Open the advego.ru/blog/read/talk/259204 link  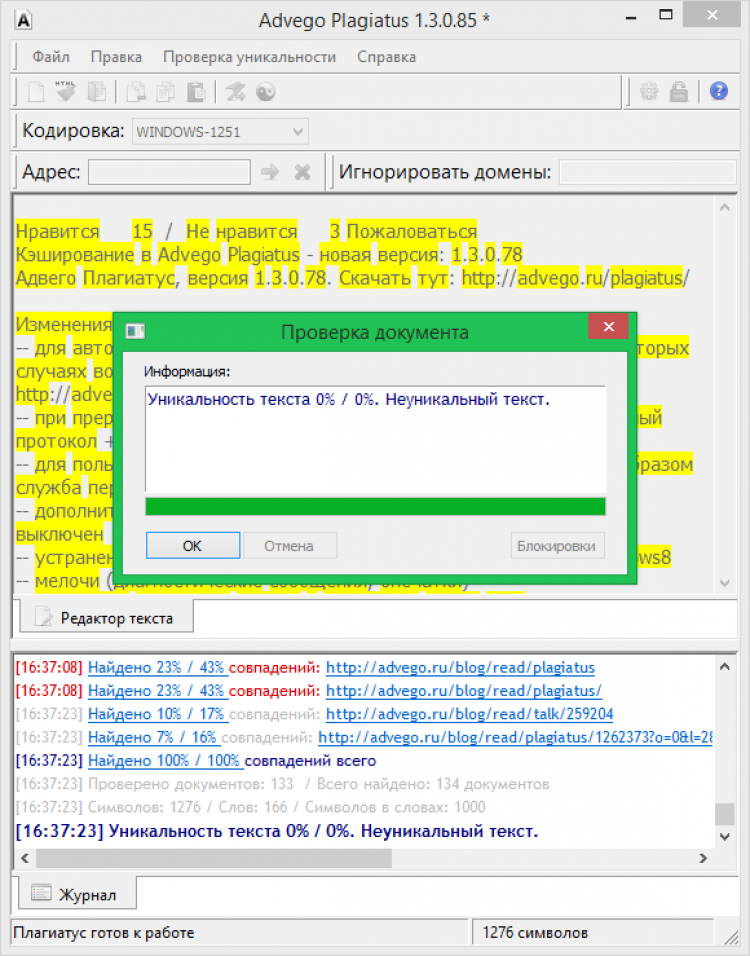click(470, 714)
